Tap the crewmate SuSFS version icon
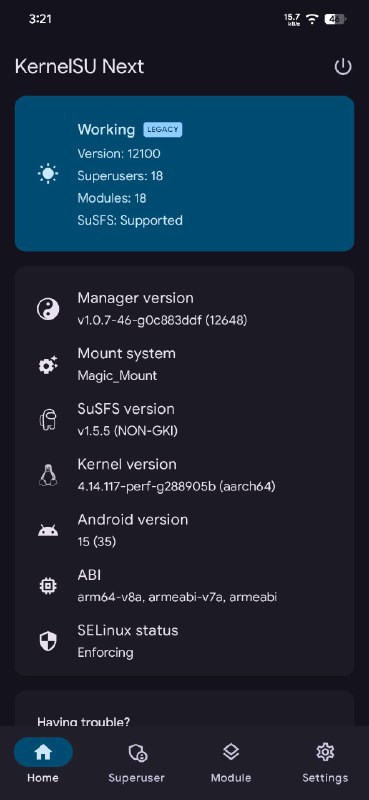 coord(48,420)
